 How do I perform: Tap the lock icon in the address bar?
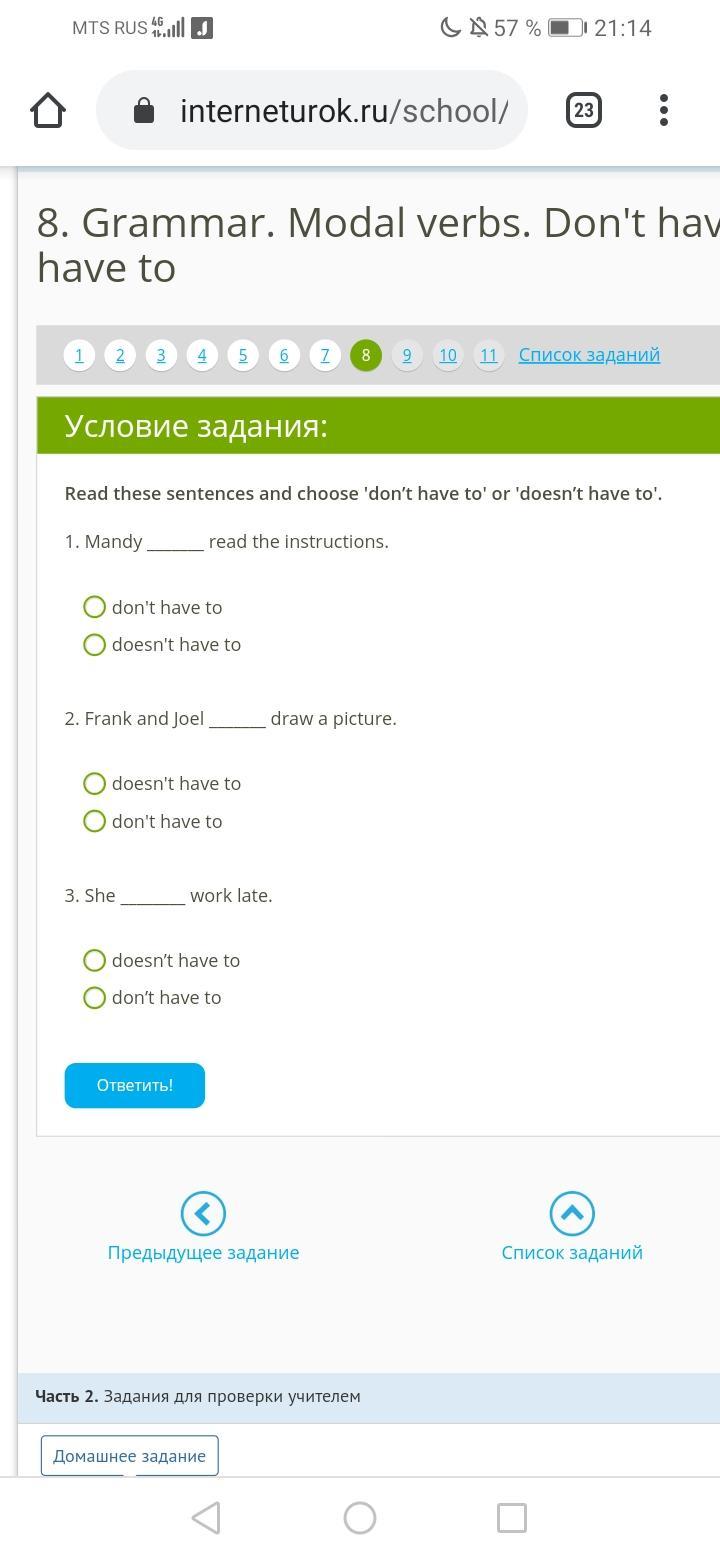click(x=144, y=110)
